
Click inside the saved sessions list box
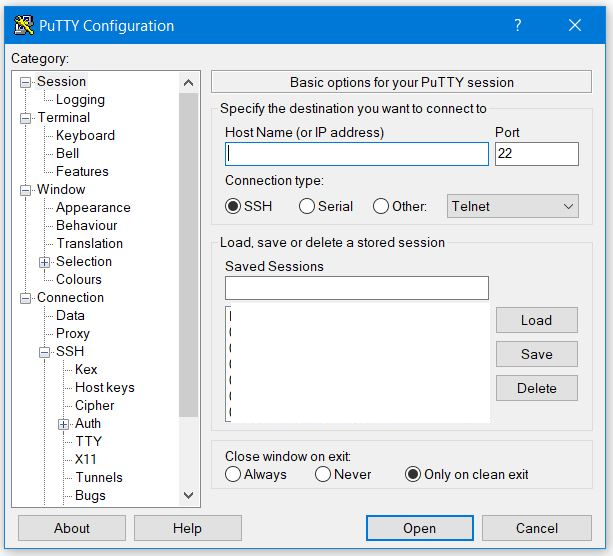point(357,364)
